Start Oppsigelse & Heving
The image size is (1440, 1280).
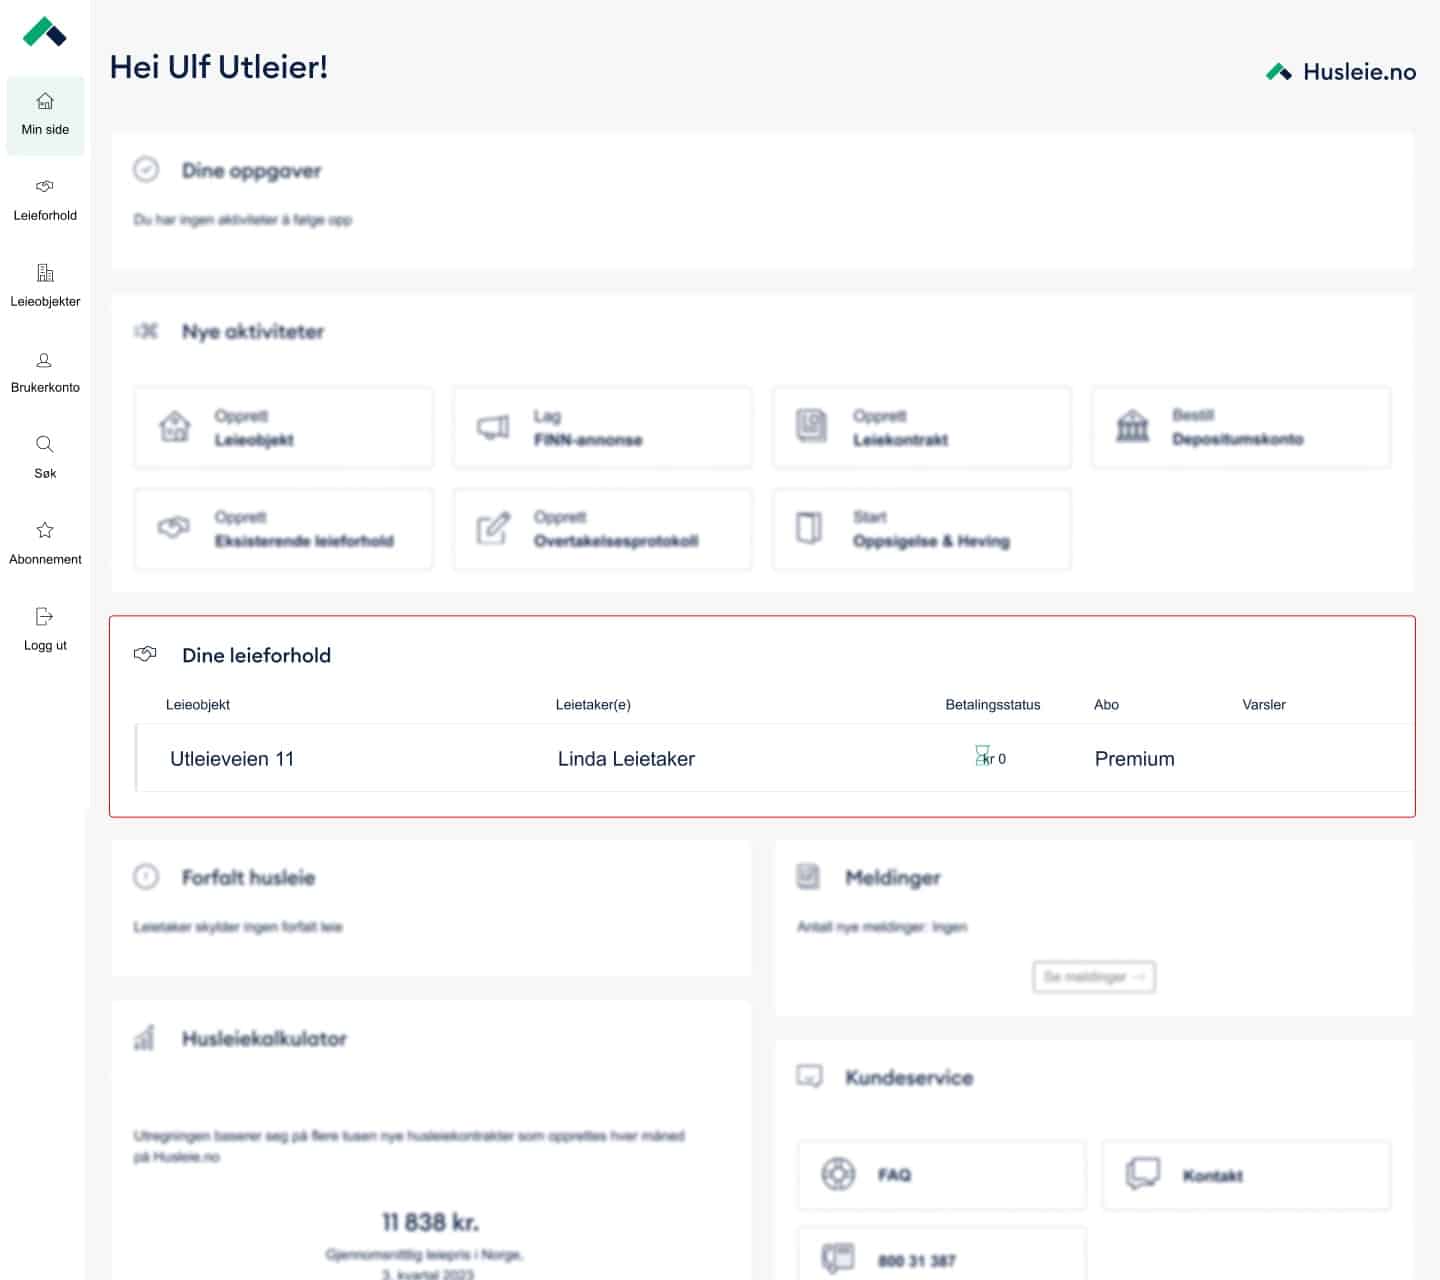pyautogui.click(x=921, y=529)
